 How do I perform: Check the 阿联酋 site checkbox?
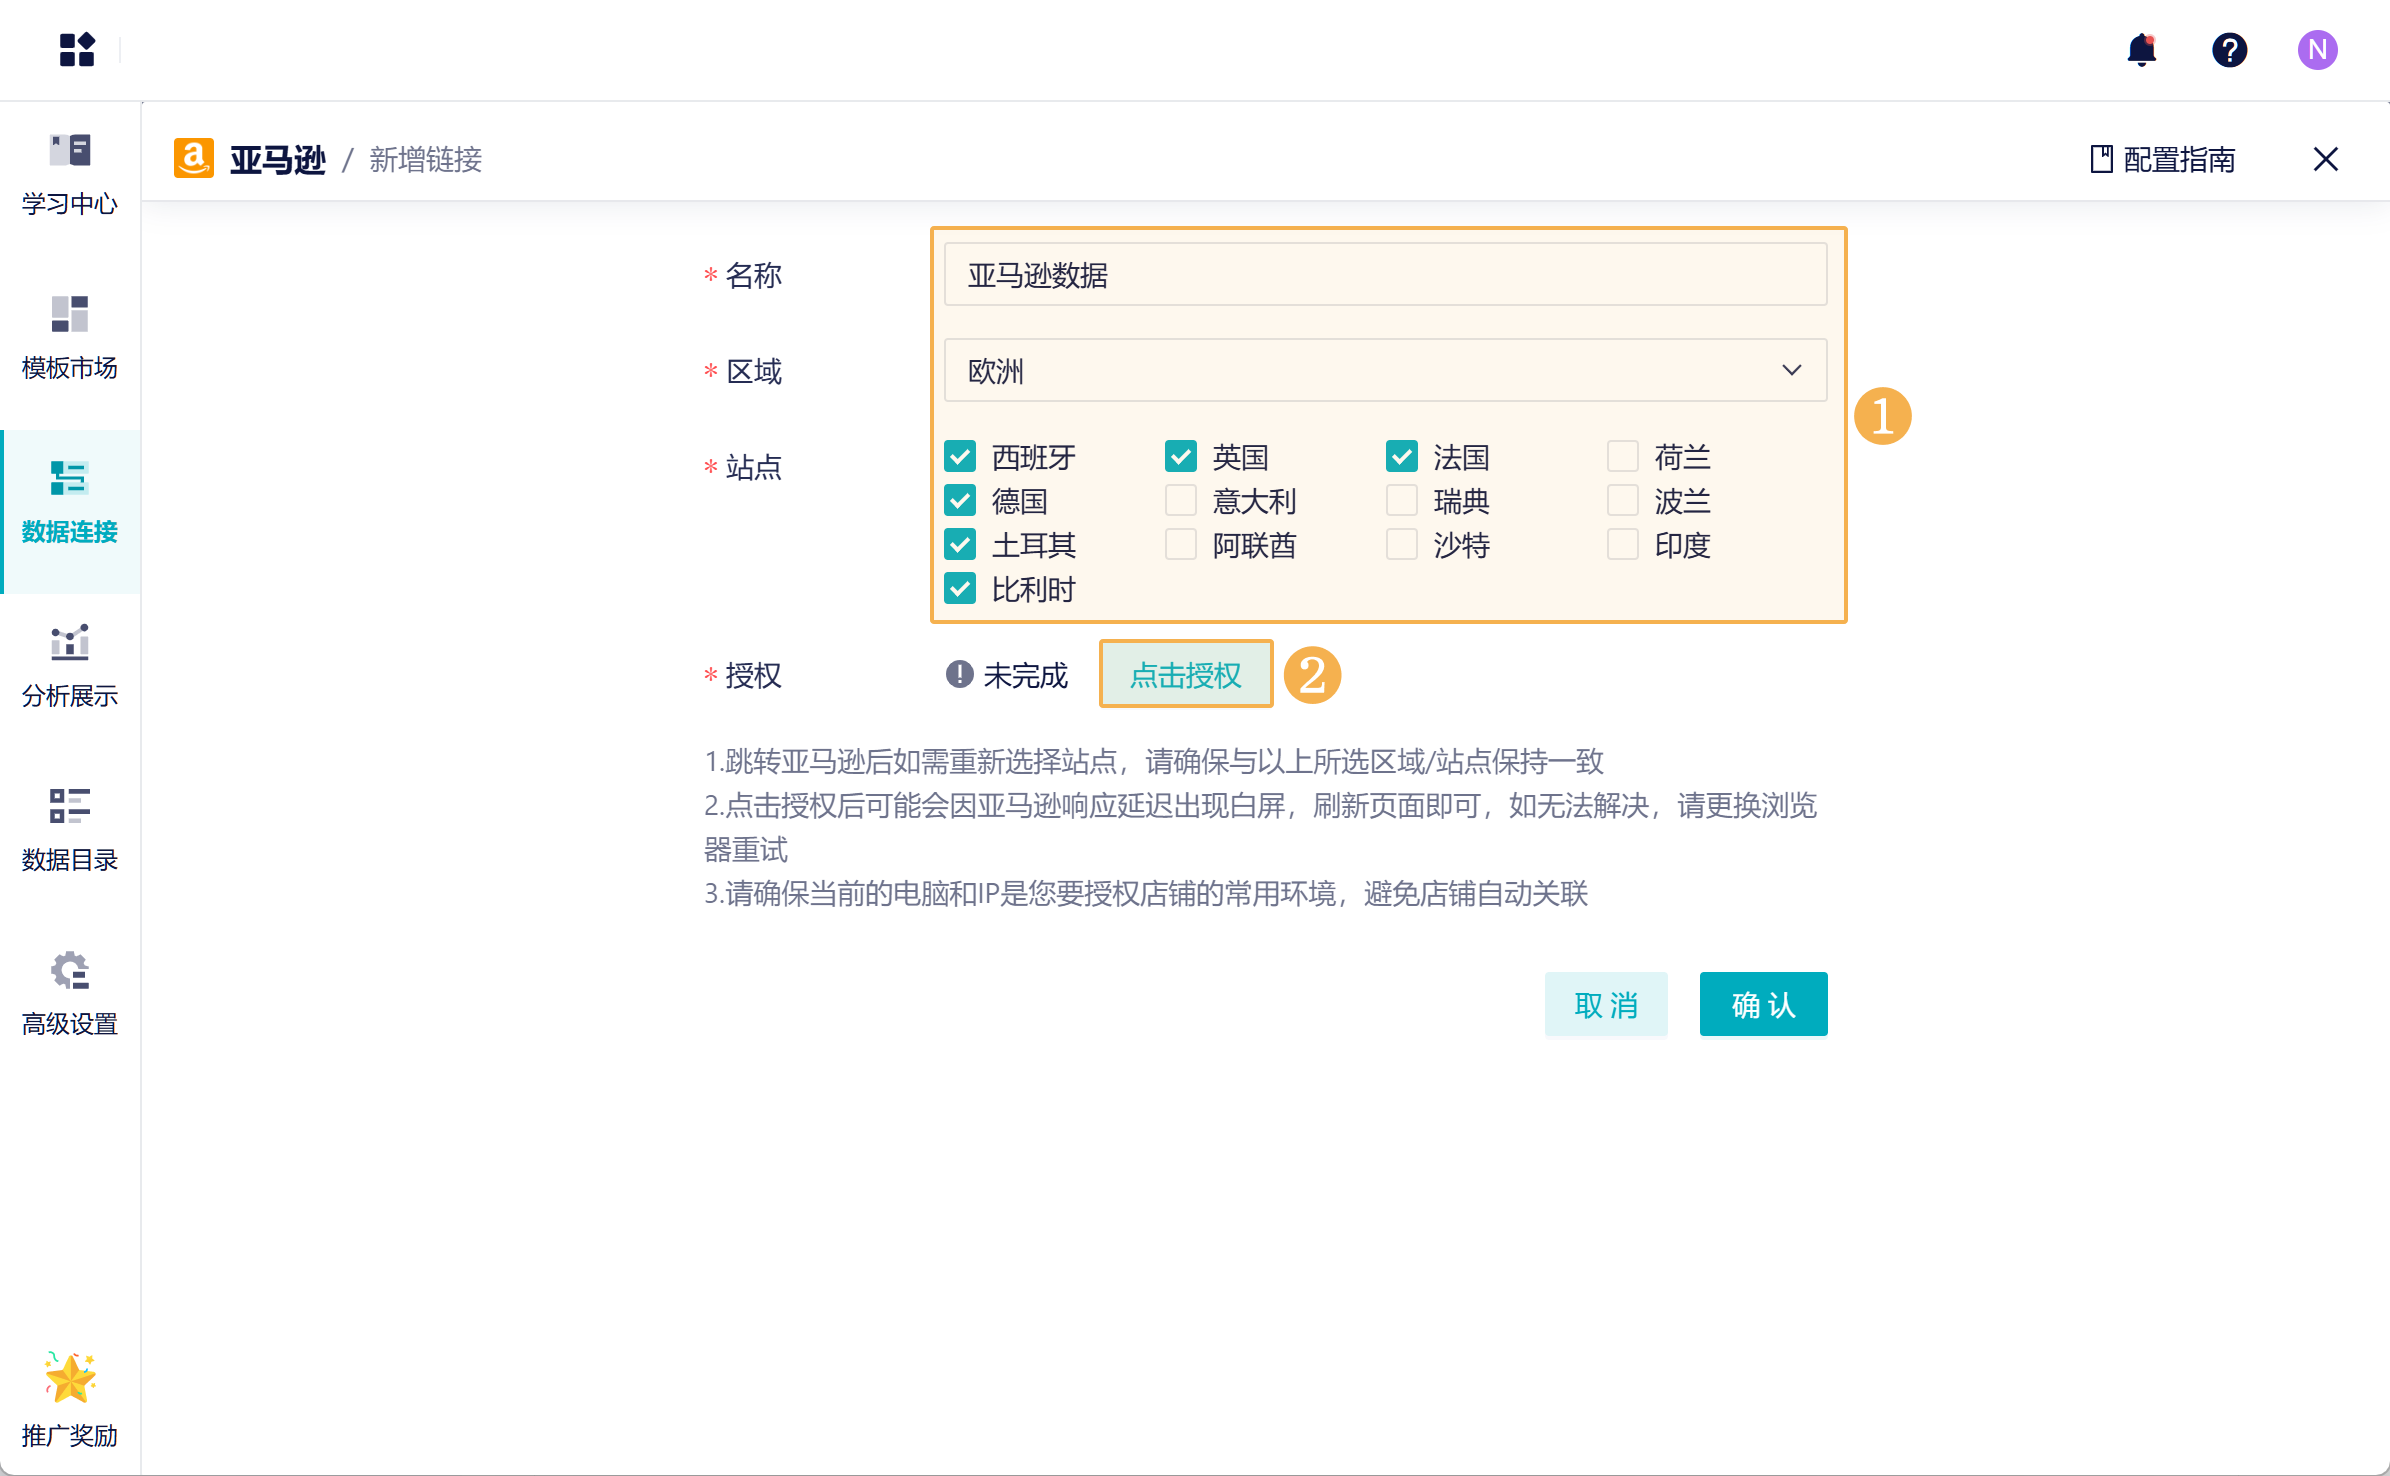tap(1181, 545)
